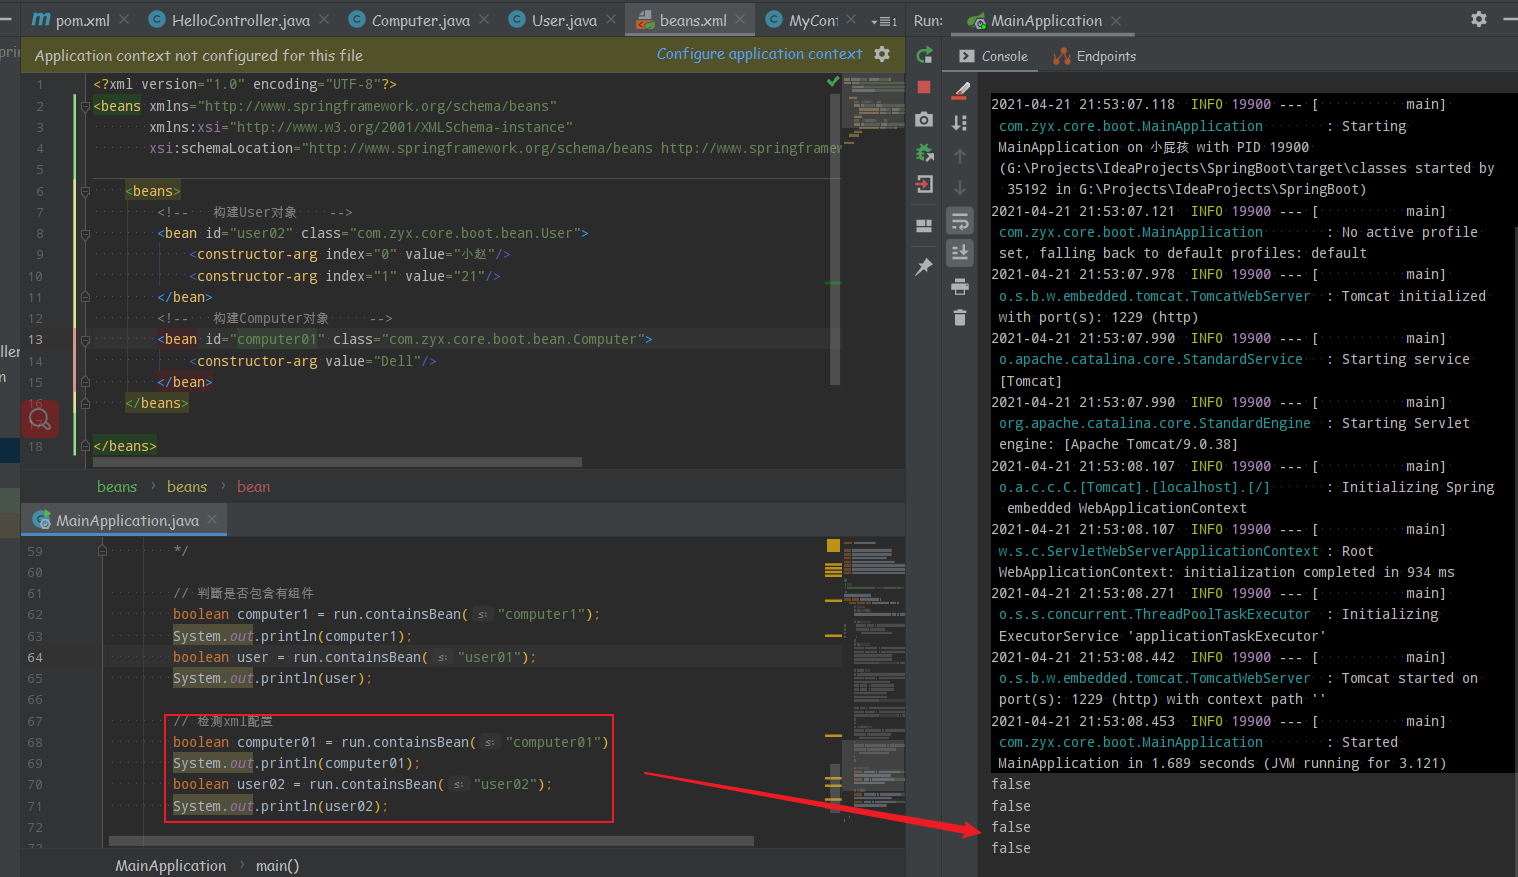Collapse the inner beans block on line 6

[x=85, y=191]
